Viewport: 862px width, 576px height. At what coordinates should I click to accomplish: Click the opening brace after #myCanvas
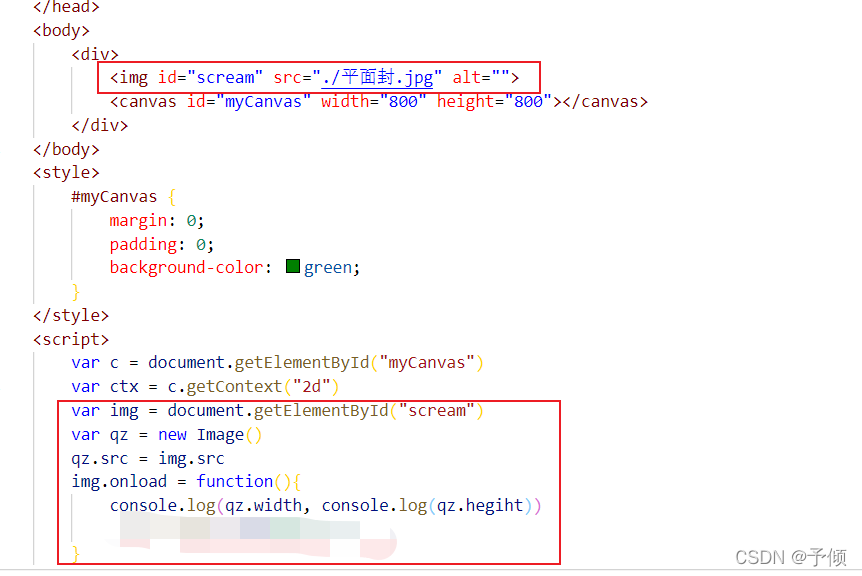point(172,197)
